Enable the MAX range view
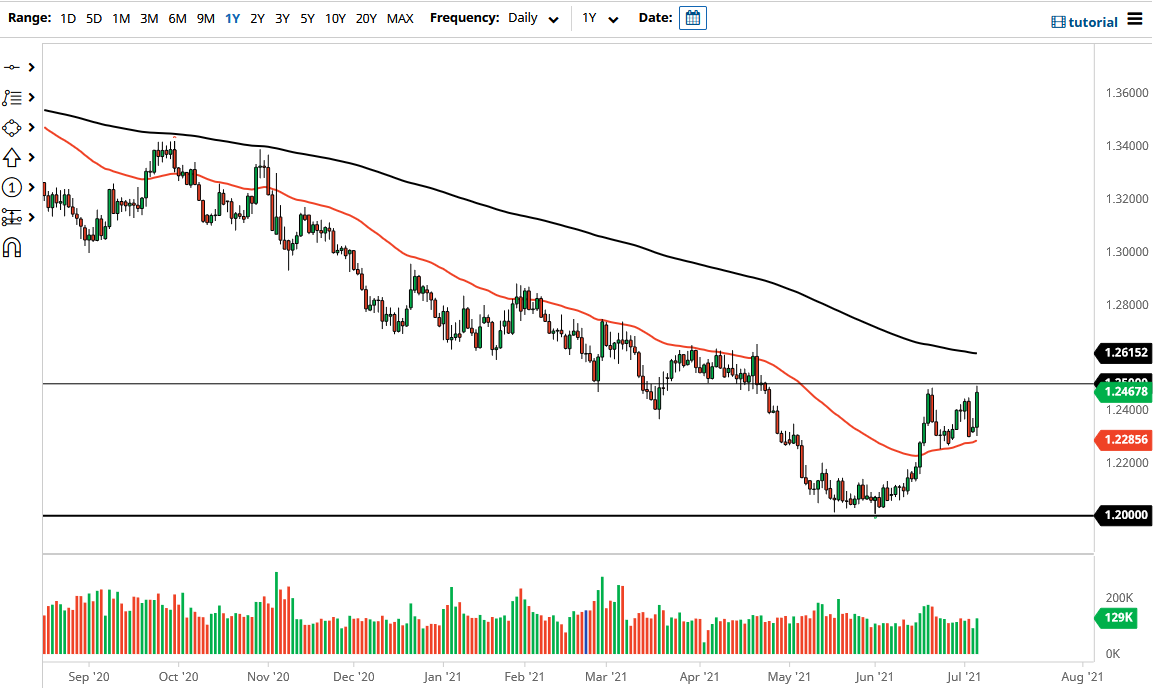The image size is (1158, 699). pyautogui.click(x=400, y=18)
